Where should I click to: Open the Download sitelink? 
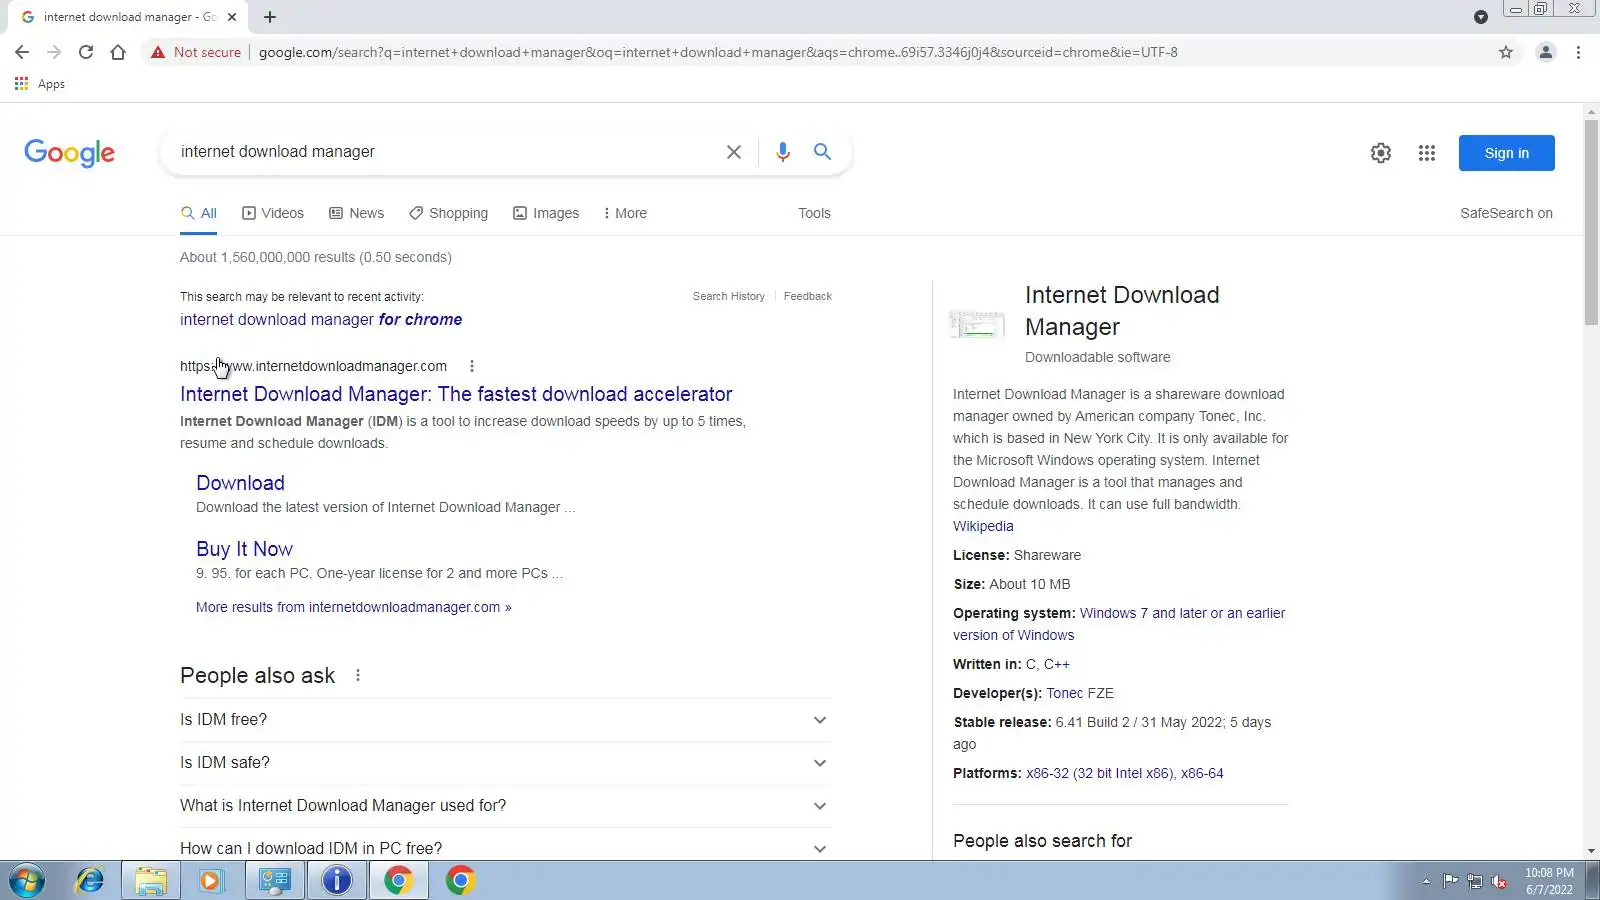pos(240,483)
